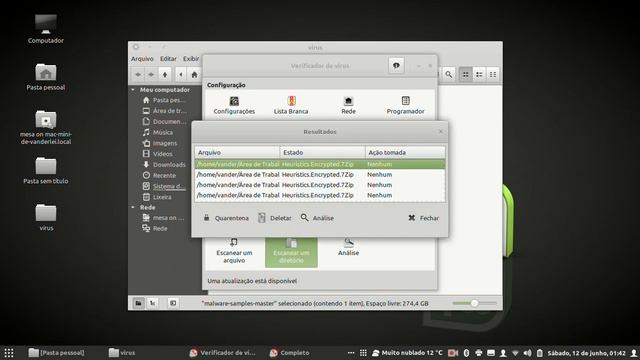Open the Rede network settings icon in scanner
The width and height of the screenshot is (640, 360).
click(348, 105)
